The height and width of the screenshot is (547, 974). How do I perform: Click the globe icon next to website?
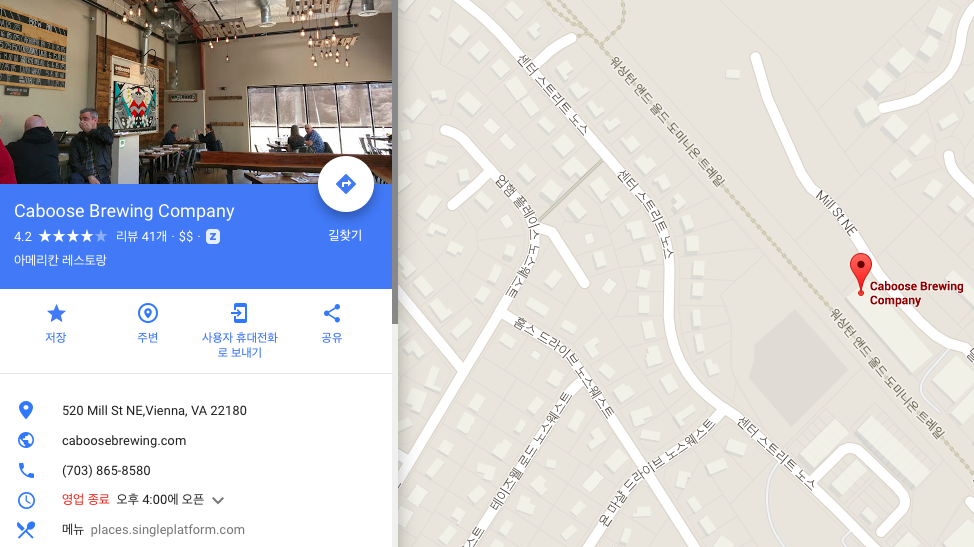26,440
